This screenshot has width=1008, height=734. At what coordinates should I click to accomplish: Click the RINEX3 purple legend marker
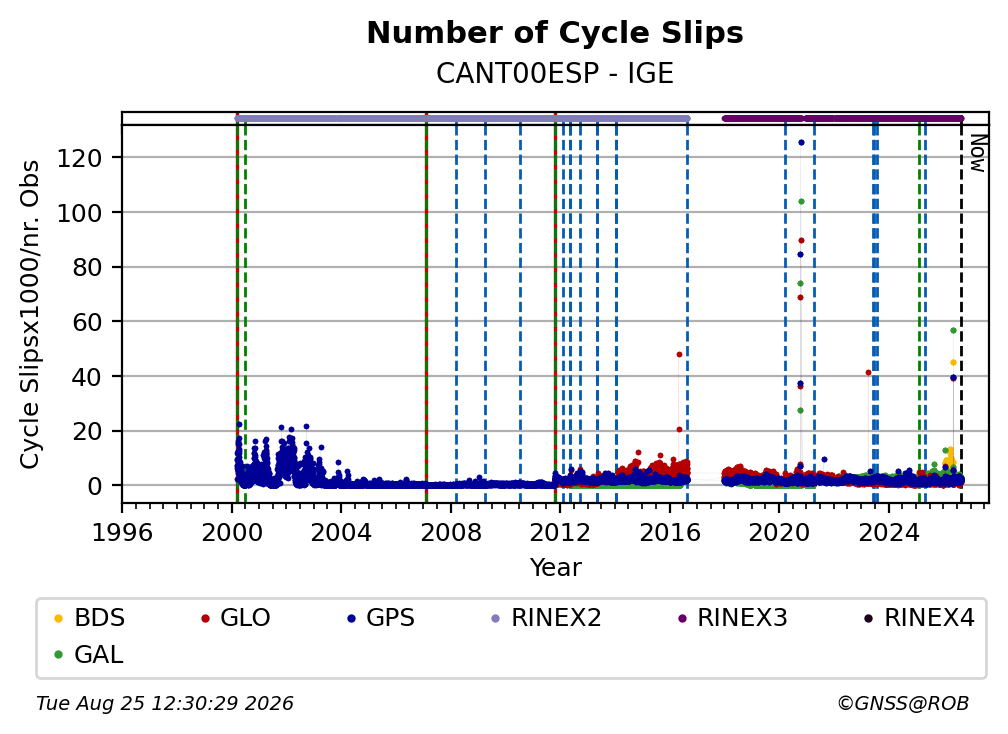click(682, 618)
